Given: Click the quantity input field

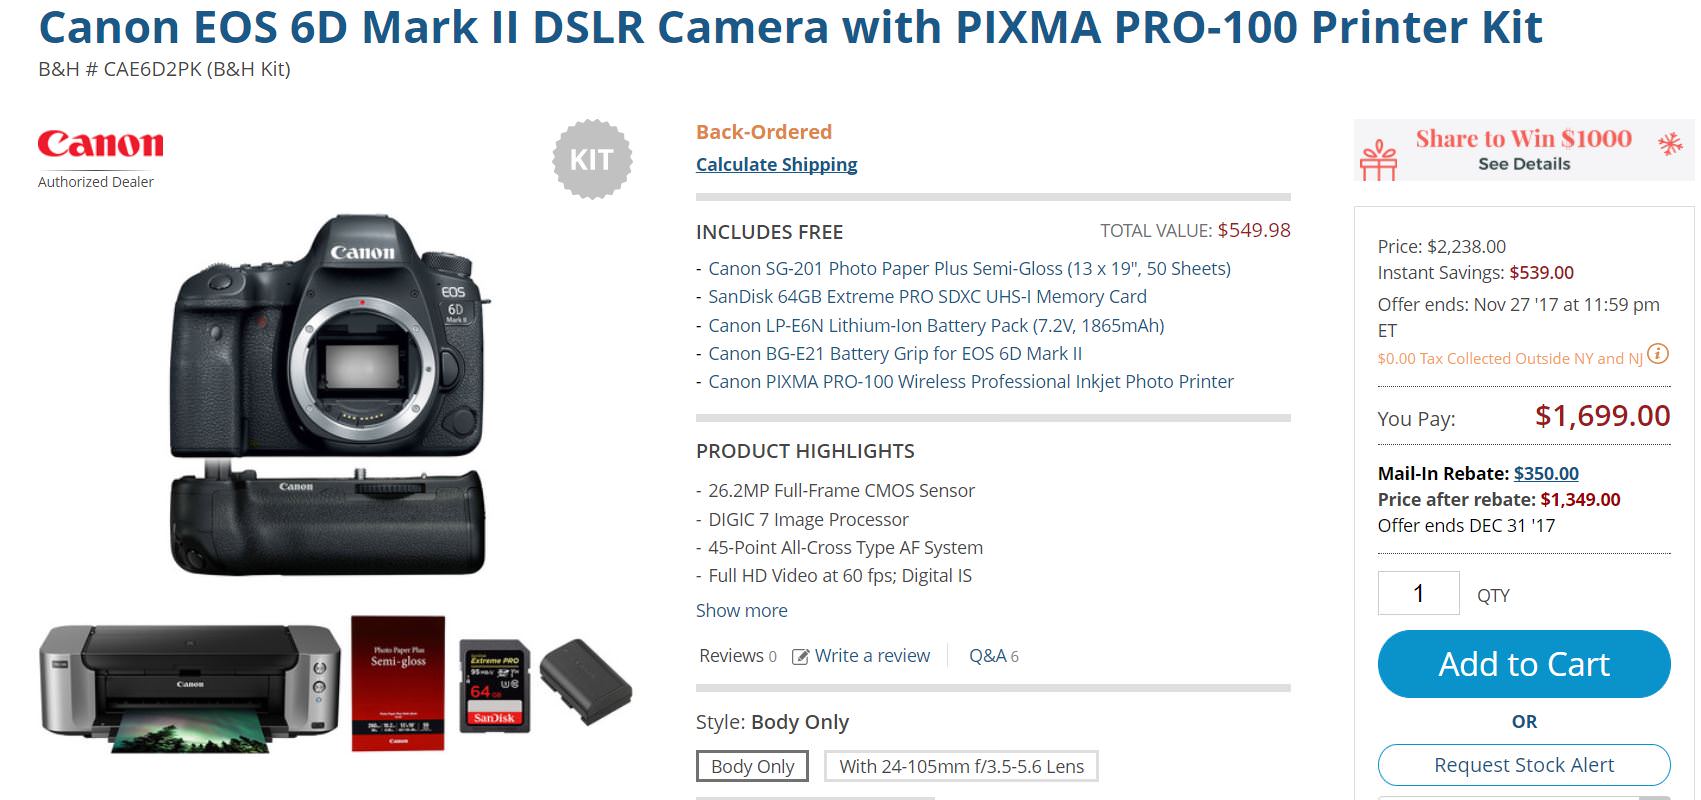Looking at the screenshot, I should 1418,593.
